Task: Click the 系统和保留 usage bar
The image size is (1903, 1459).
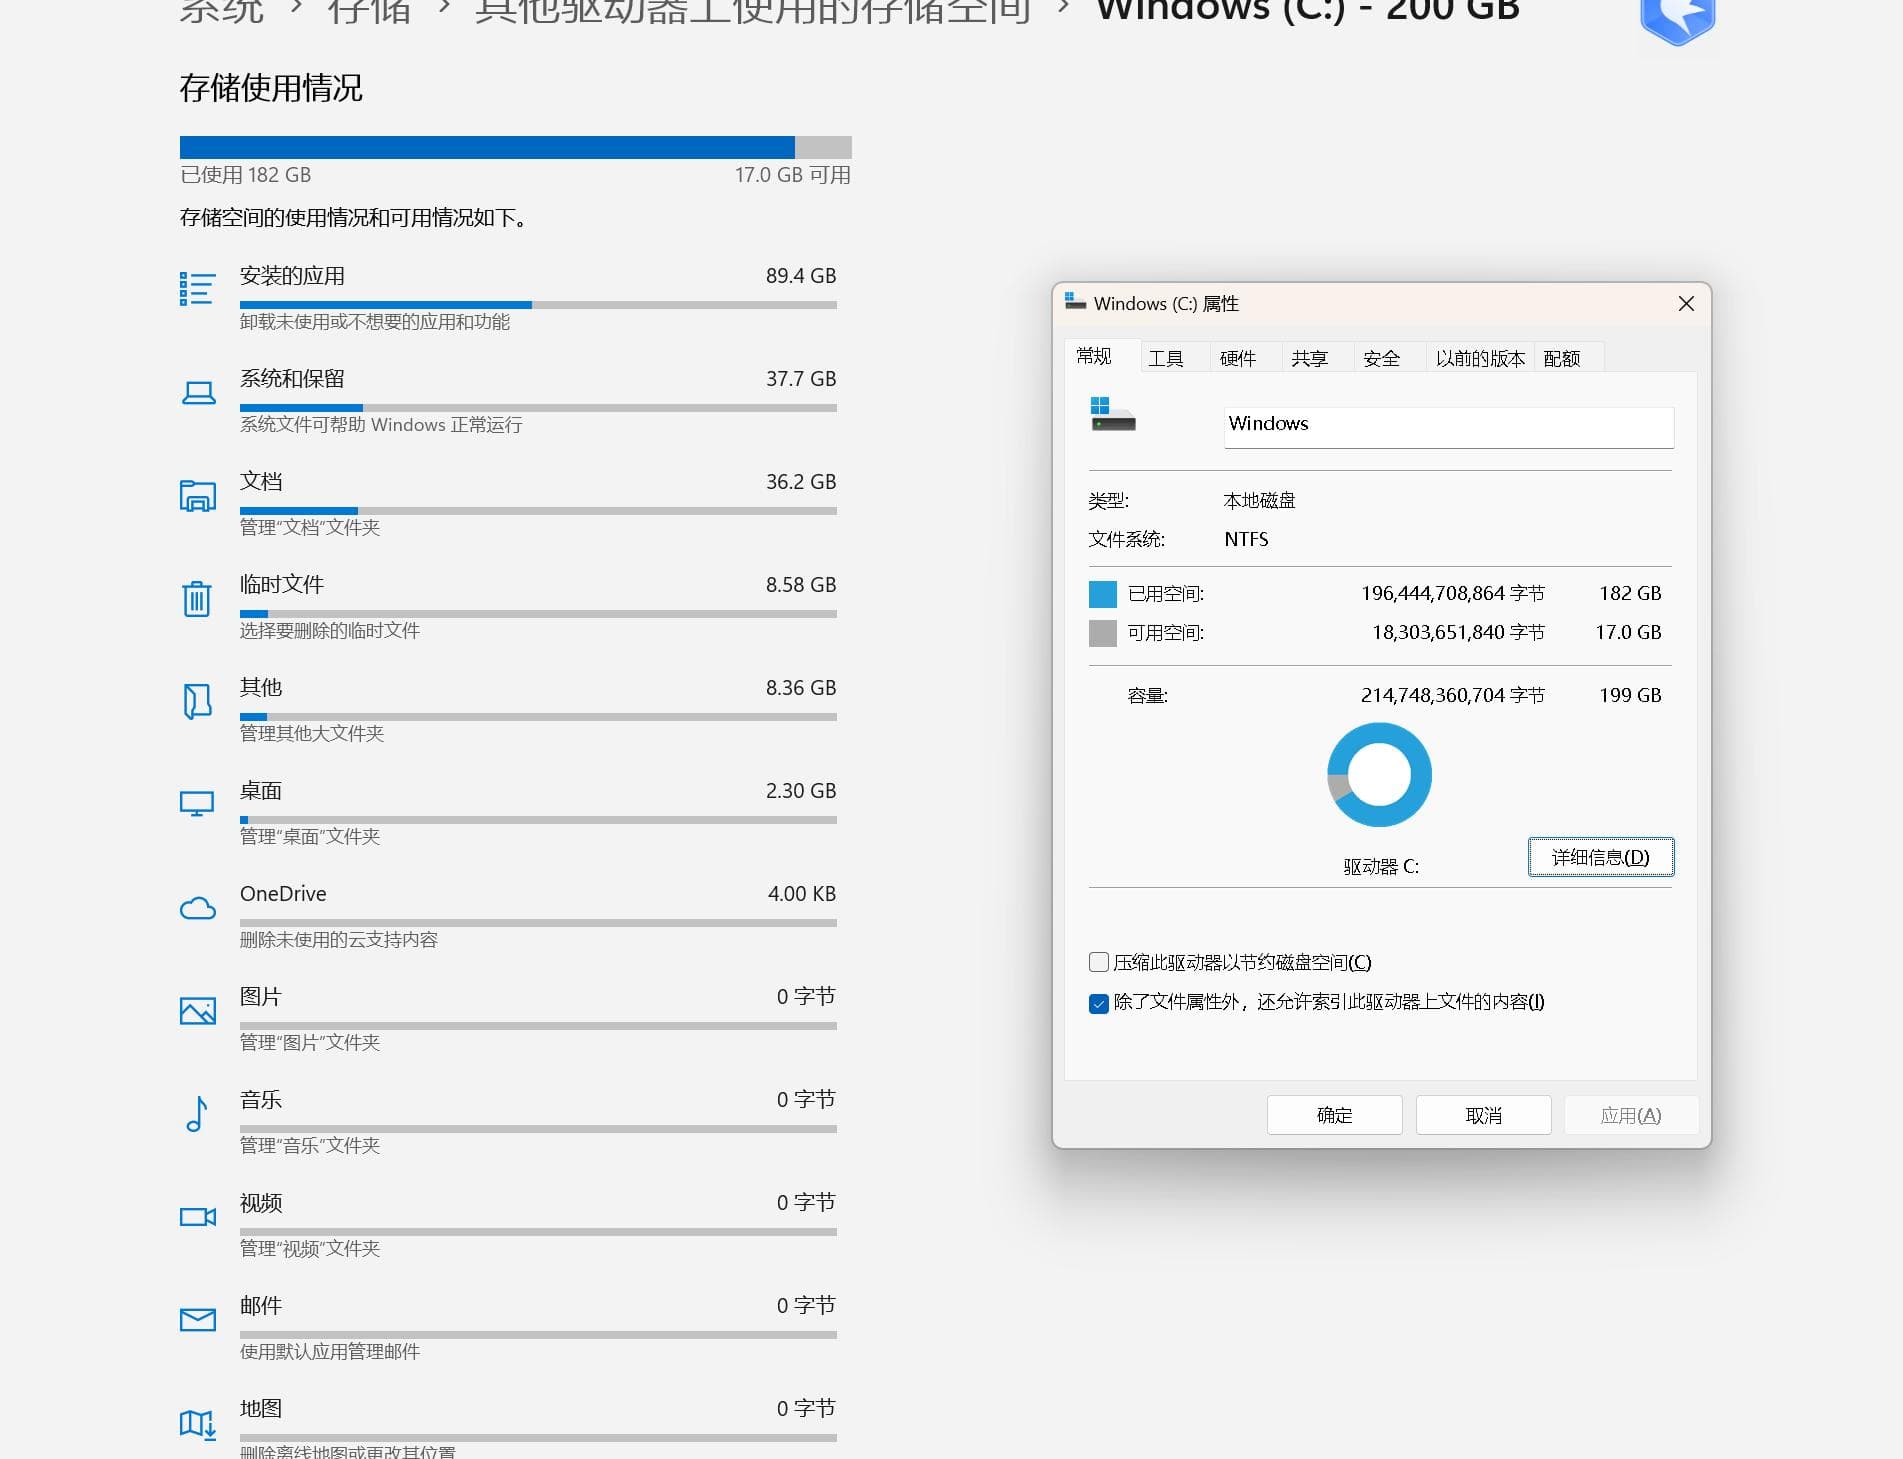Action: (538, 408)
